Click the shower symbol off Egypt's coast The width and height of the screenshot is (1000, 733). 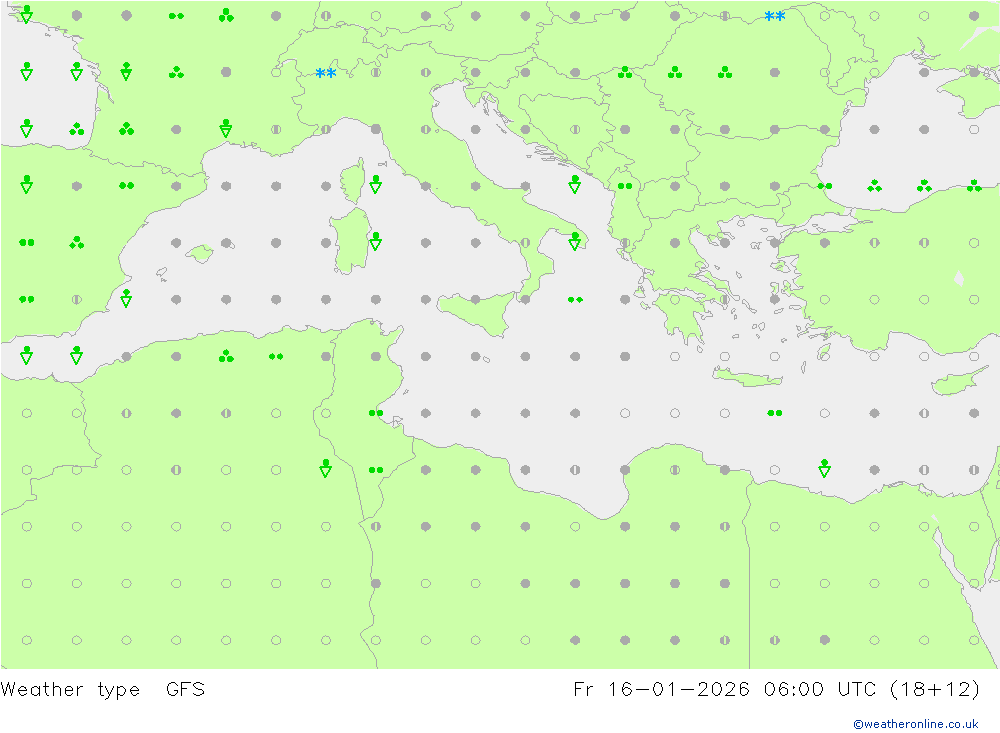[825, 468]
